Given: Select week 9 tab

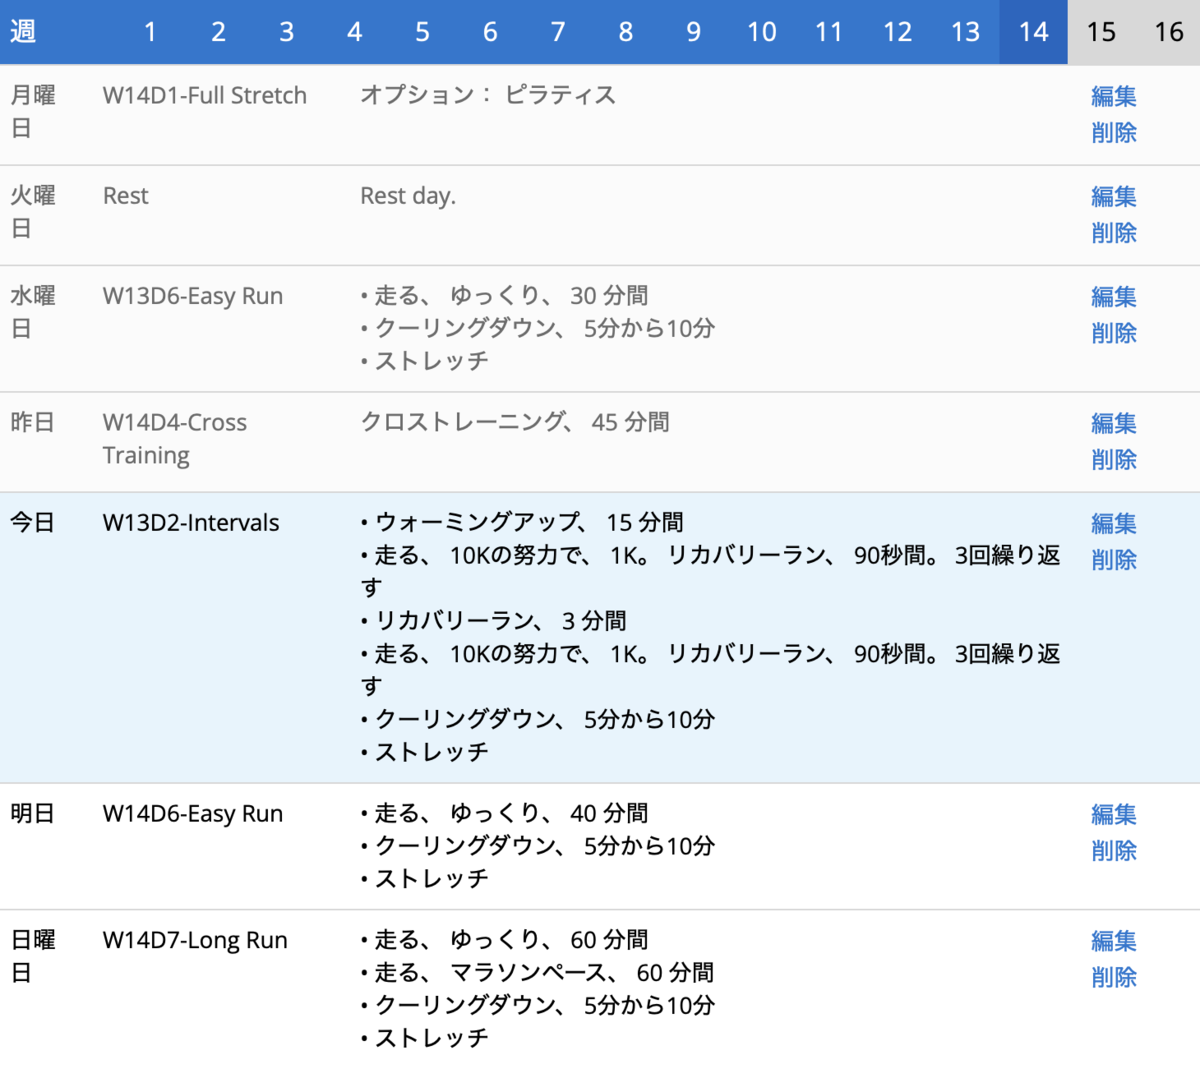Looking at the screenshot, I should pos(693,32).
